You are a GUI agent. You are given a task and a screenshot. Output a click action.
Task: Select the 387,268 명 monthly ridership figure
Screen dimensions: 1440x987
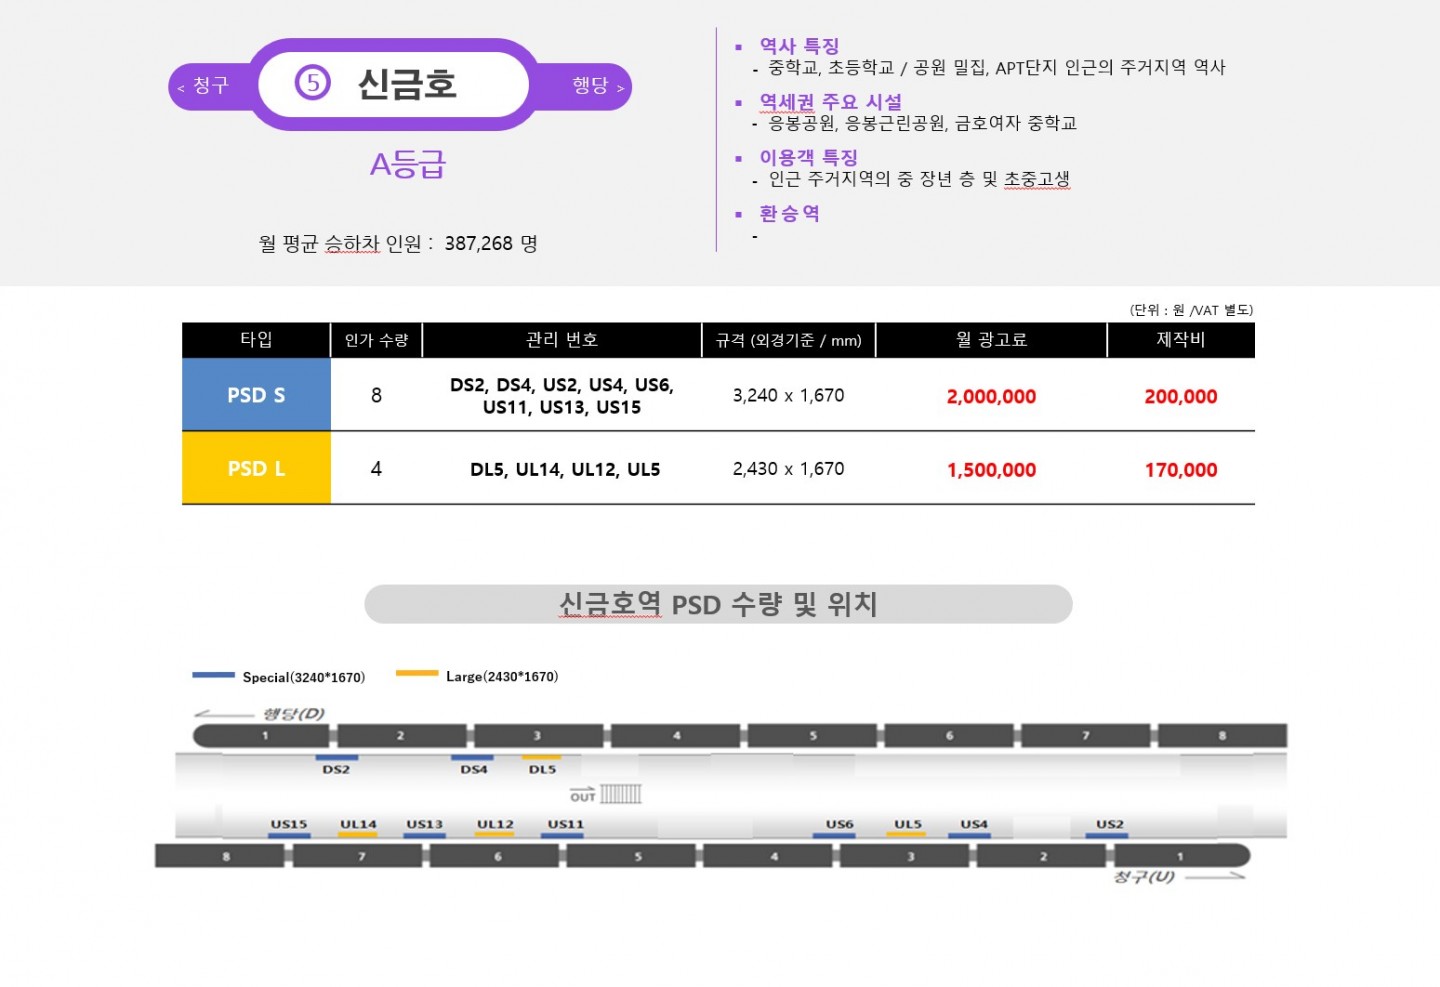[491, 243]
